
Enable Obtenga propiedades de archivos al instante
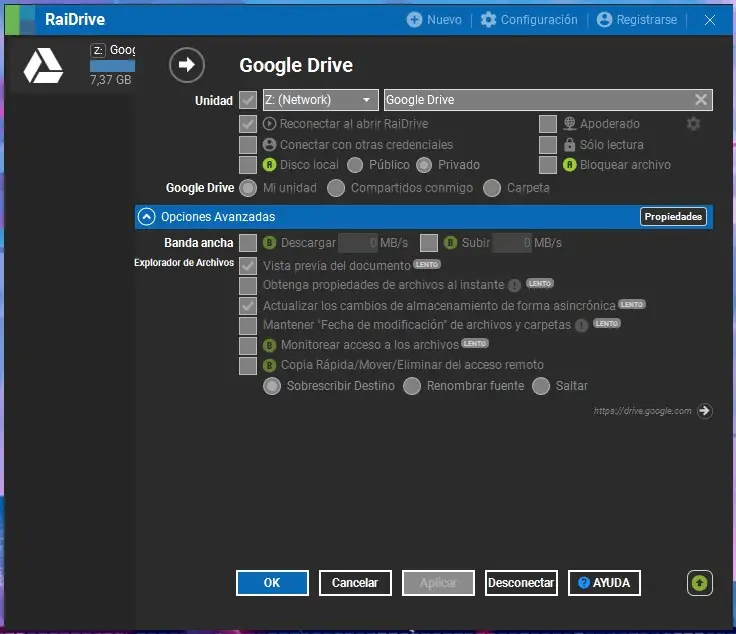point(248,285)
